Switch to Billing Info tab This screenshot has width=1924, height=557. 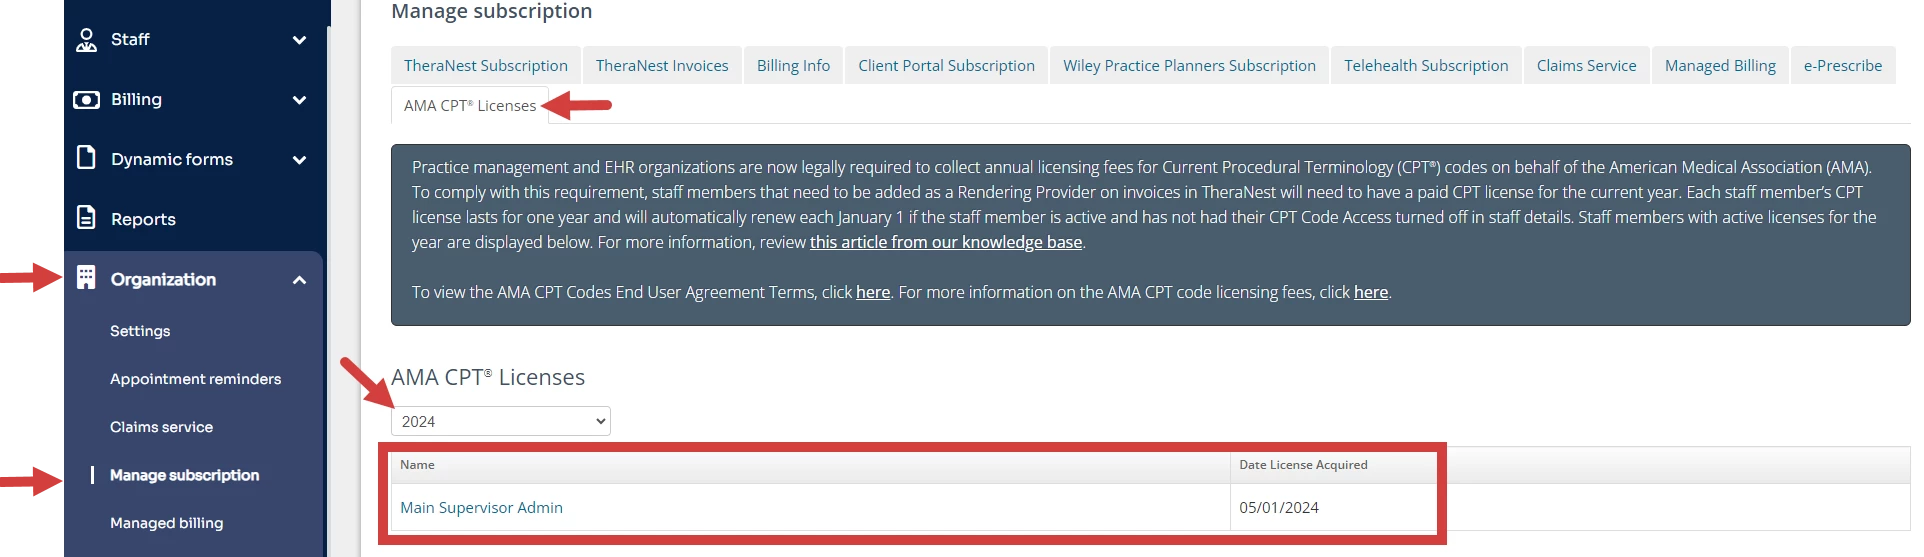[793, 65]
